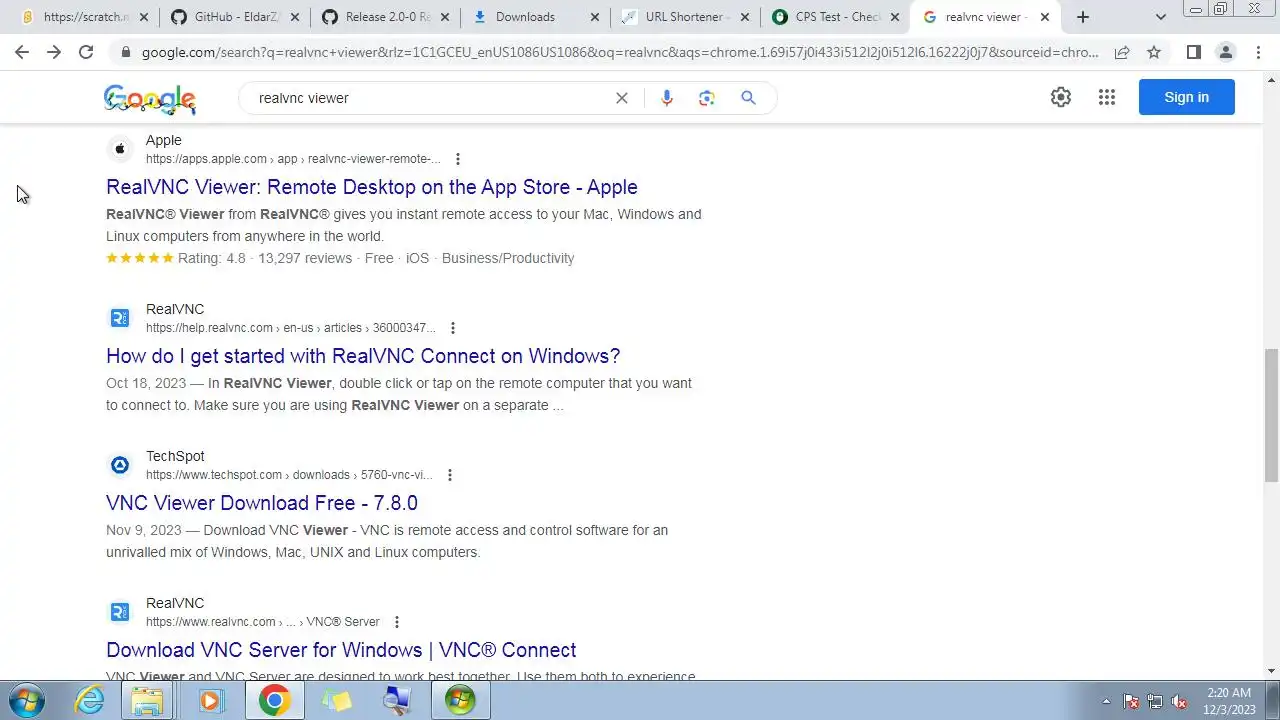Click the address bar URL
1280x720 pixels.
pyautogui.click(x=620, y=52)
